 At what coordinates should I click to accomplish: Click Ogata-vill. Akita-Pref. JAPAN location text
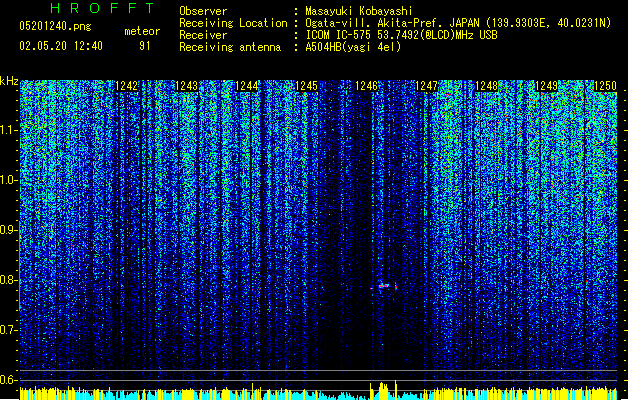pos(392,23)
